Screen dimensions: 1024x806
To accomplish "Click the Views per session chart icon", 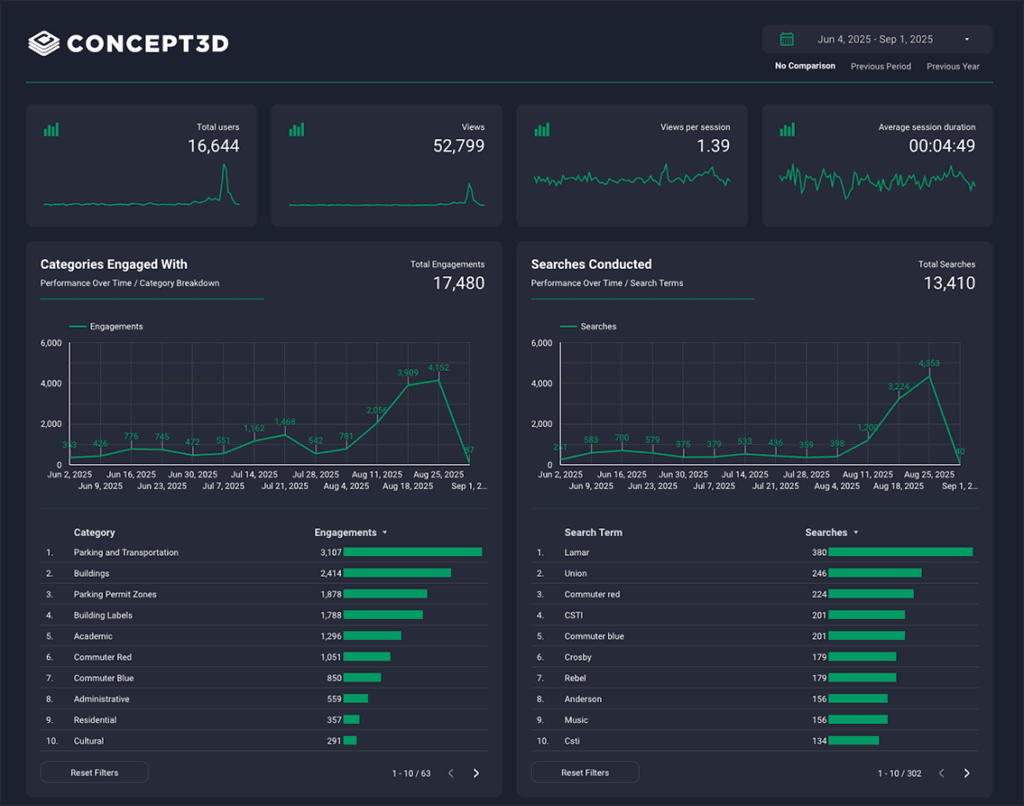I will pos(542,129).
